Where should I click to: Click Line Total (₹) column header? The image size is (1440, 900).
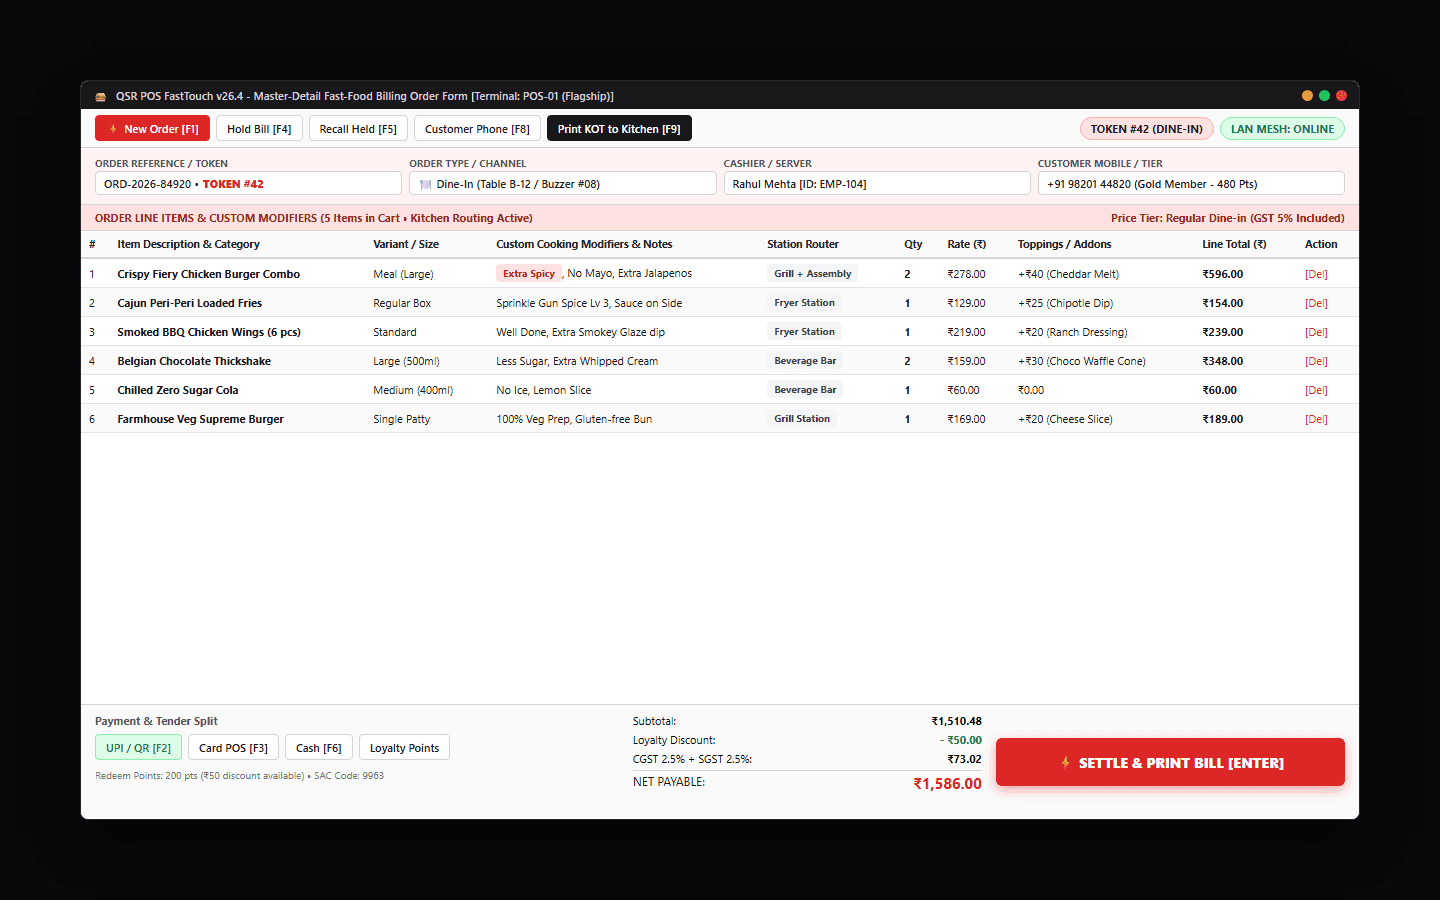(1234, 244)
